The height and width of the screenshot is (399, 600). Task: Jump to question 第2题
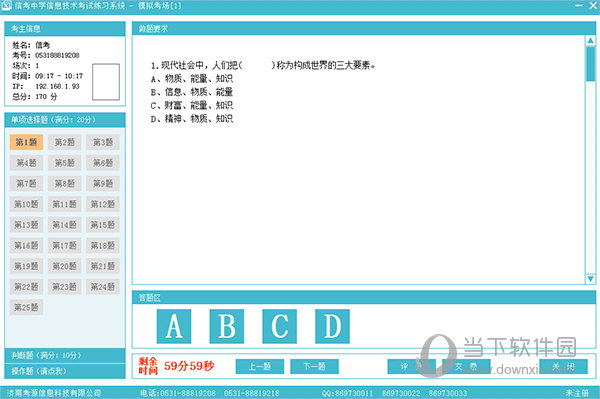(65, 142)
